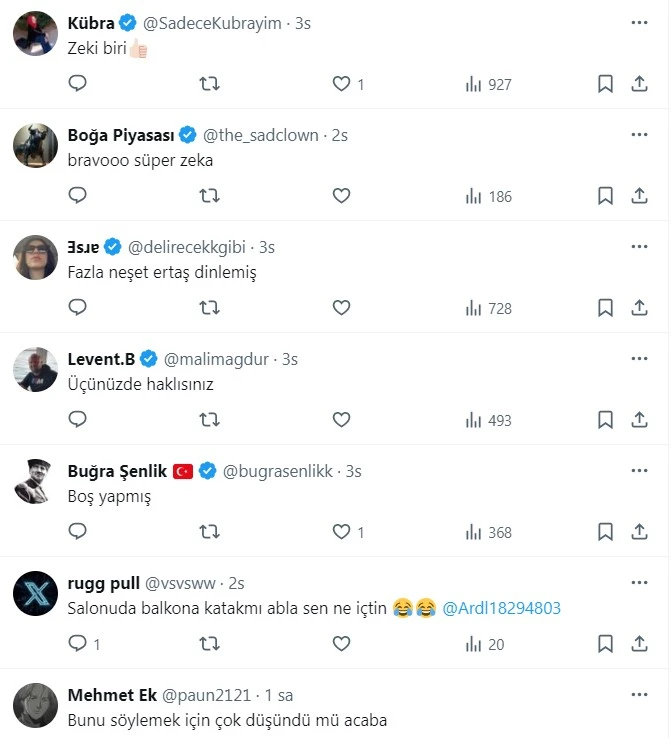Like Kübra's "Zeki biri" tweet
The width and height of the screenshot is (671, 738).
(342, 85)
